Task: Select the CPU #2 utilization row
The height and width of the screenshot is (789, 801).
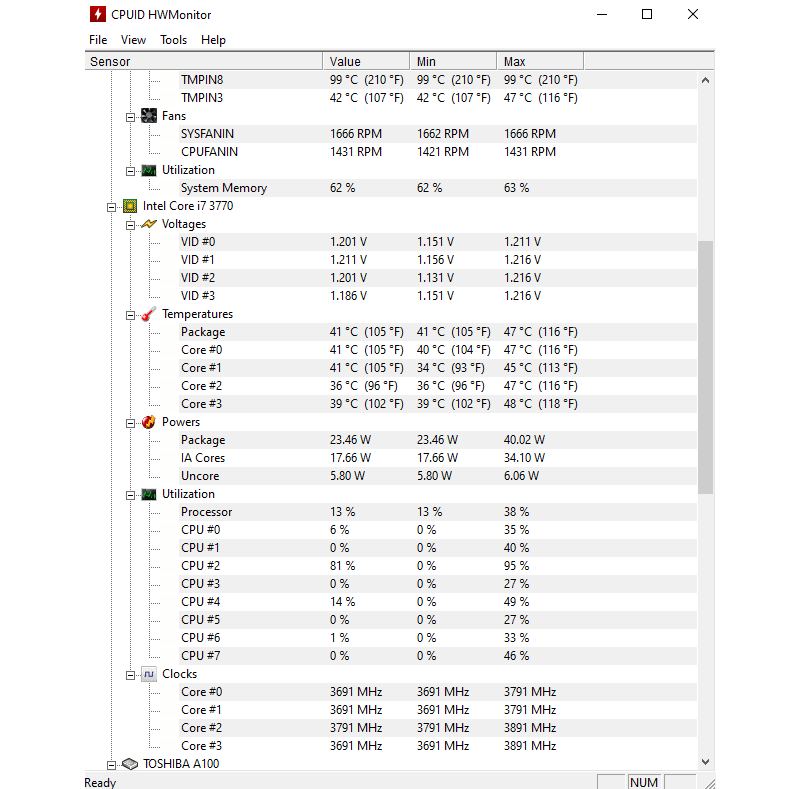Action: click(x=438, y=566)
